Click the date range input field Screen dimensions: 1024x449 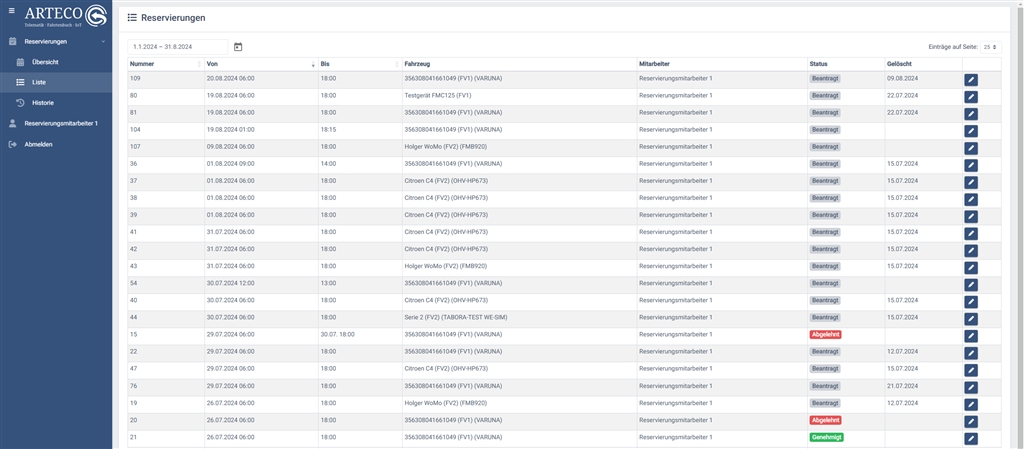(178, 47)
